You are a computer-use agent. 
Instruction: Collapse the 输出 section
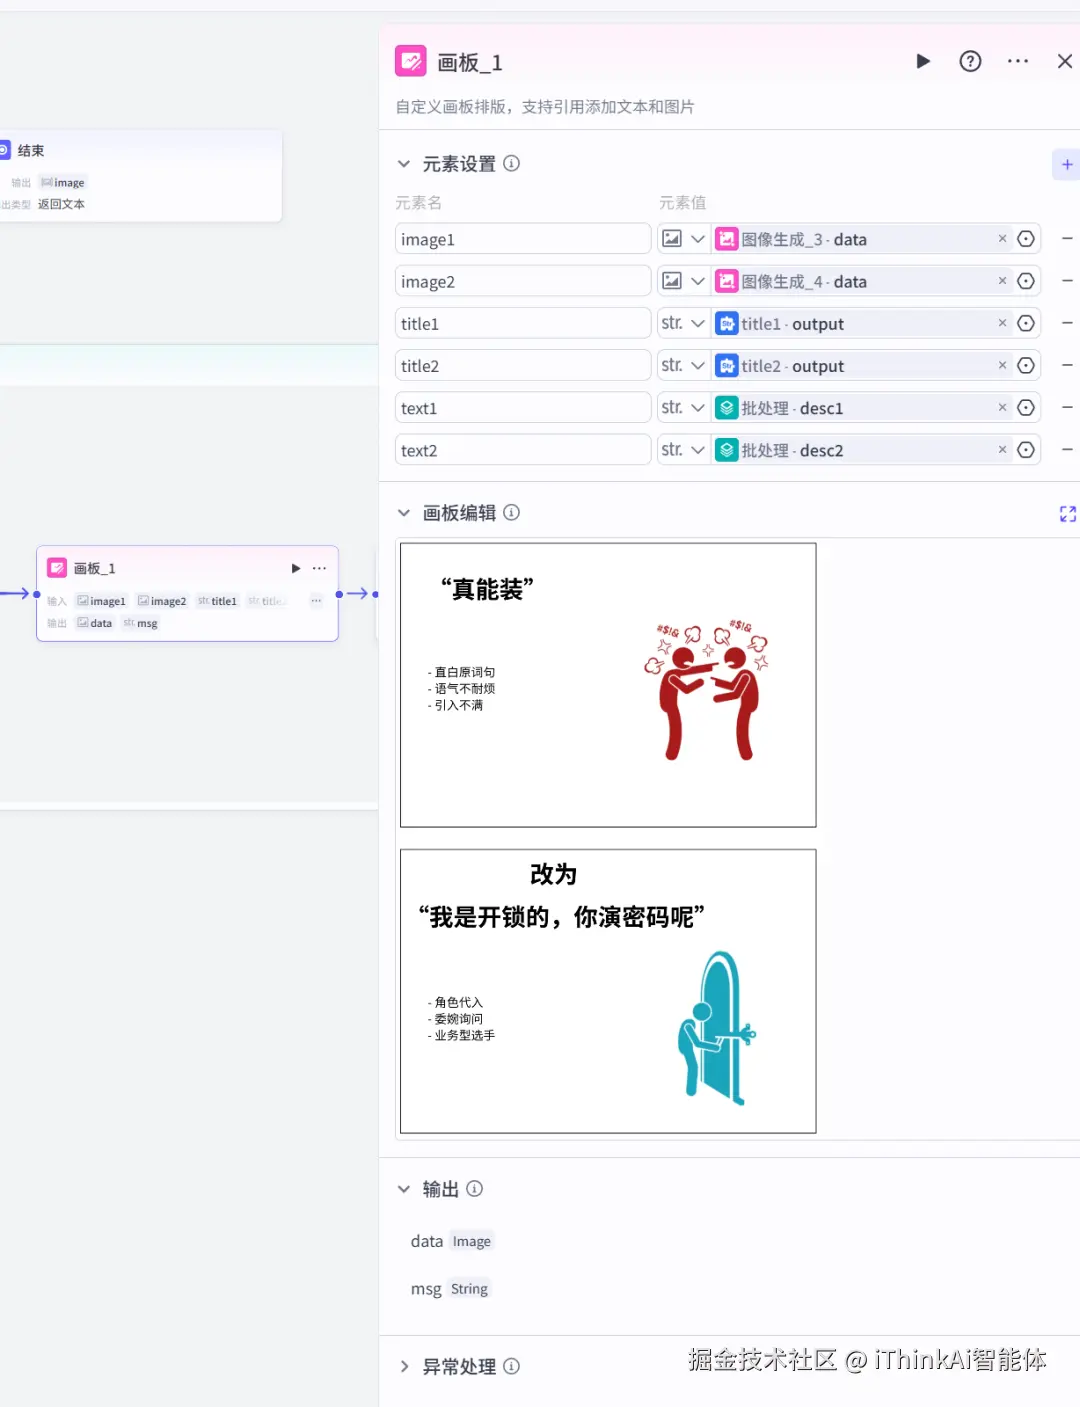click(404, 1189)
